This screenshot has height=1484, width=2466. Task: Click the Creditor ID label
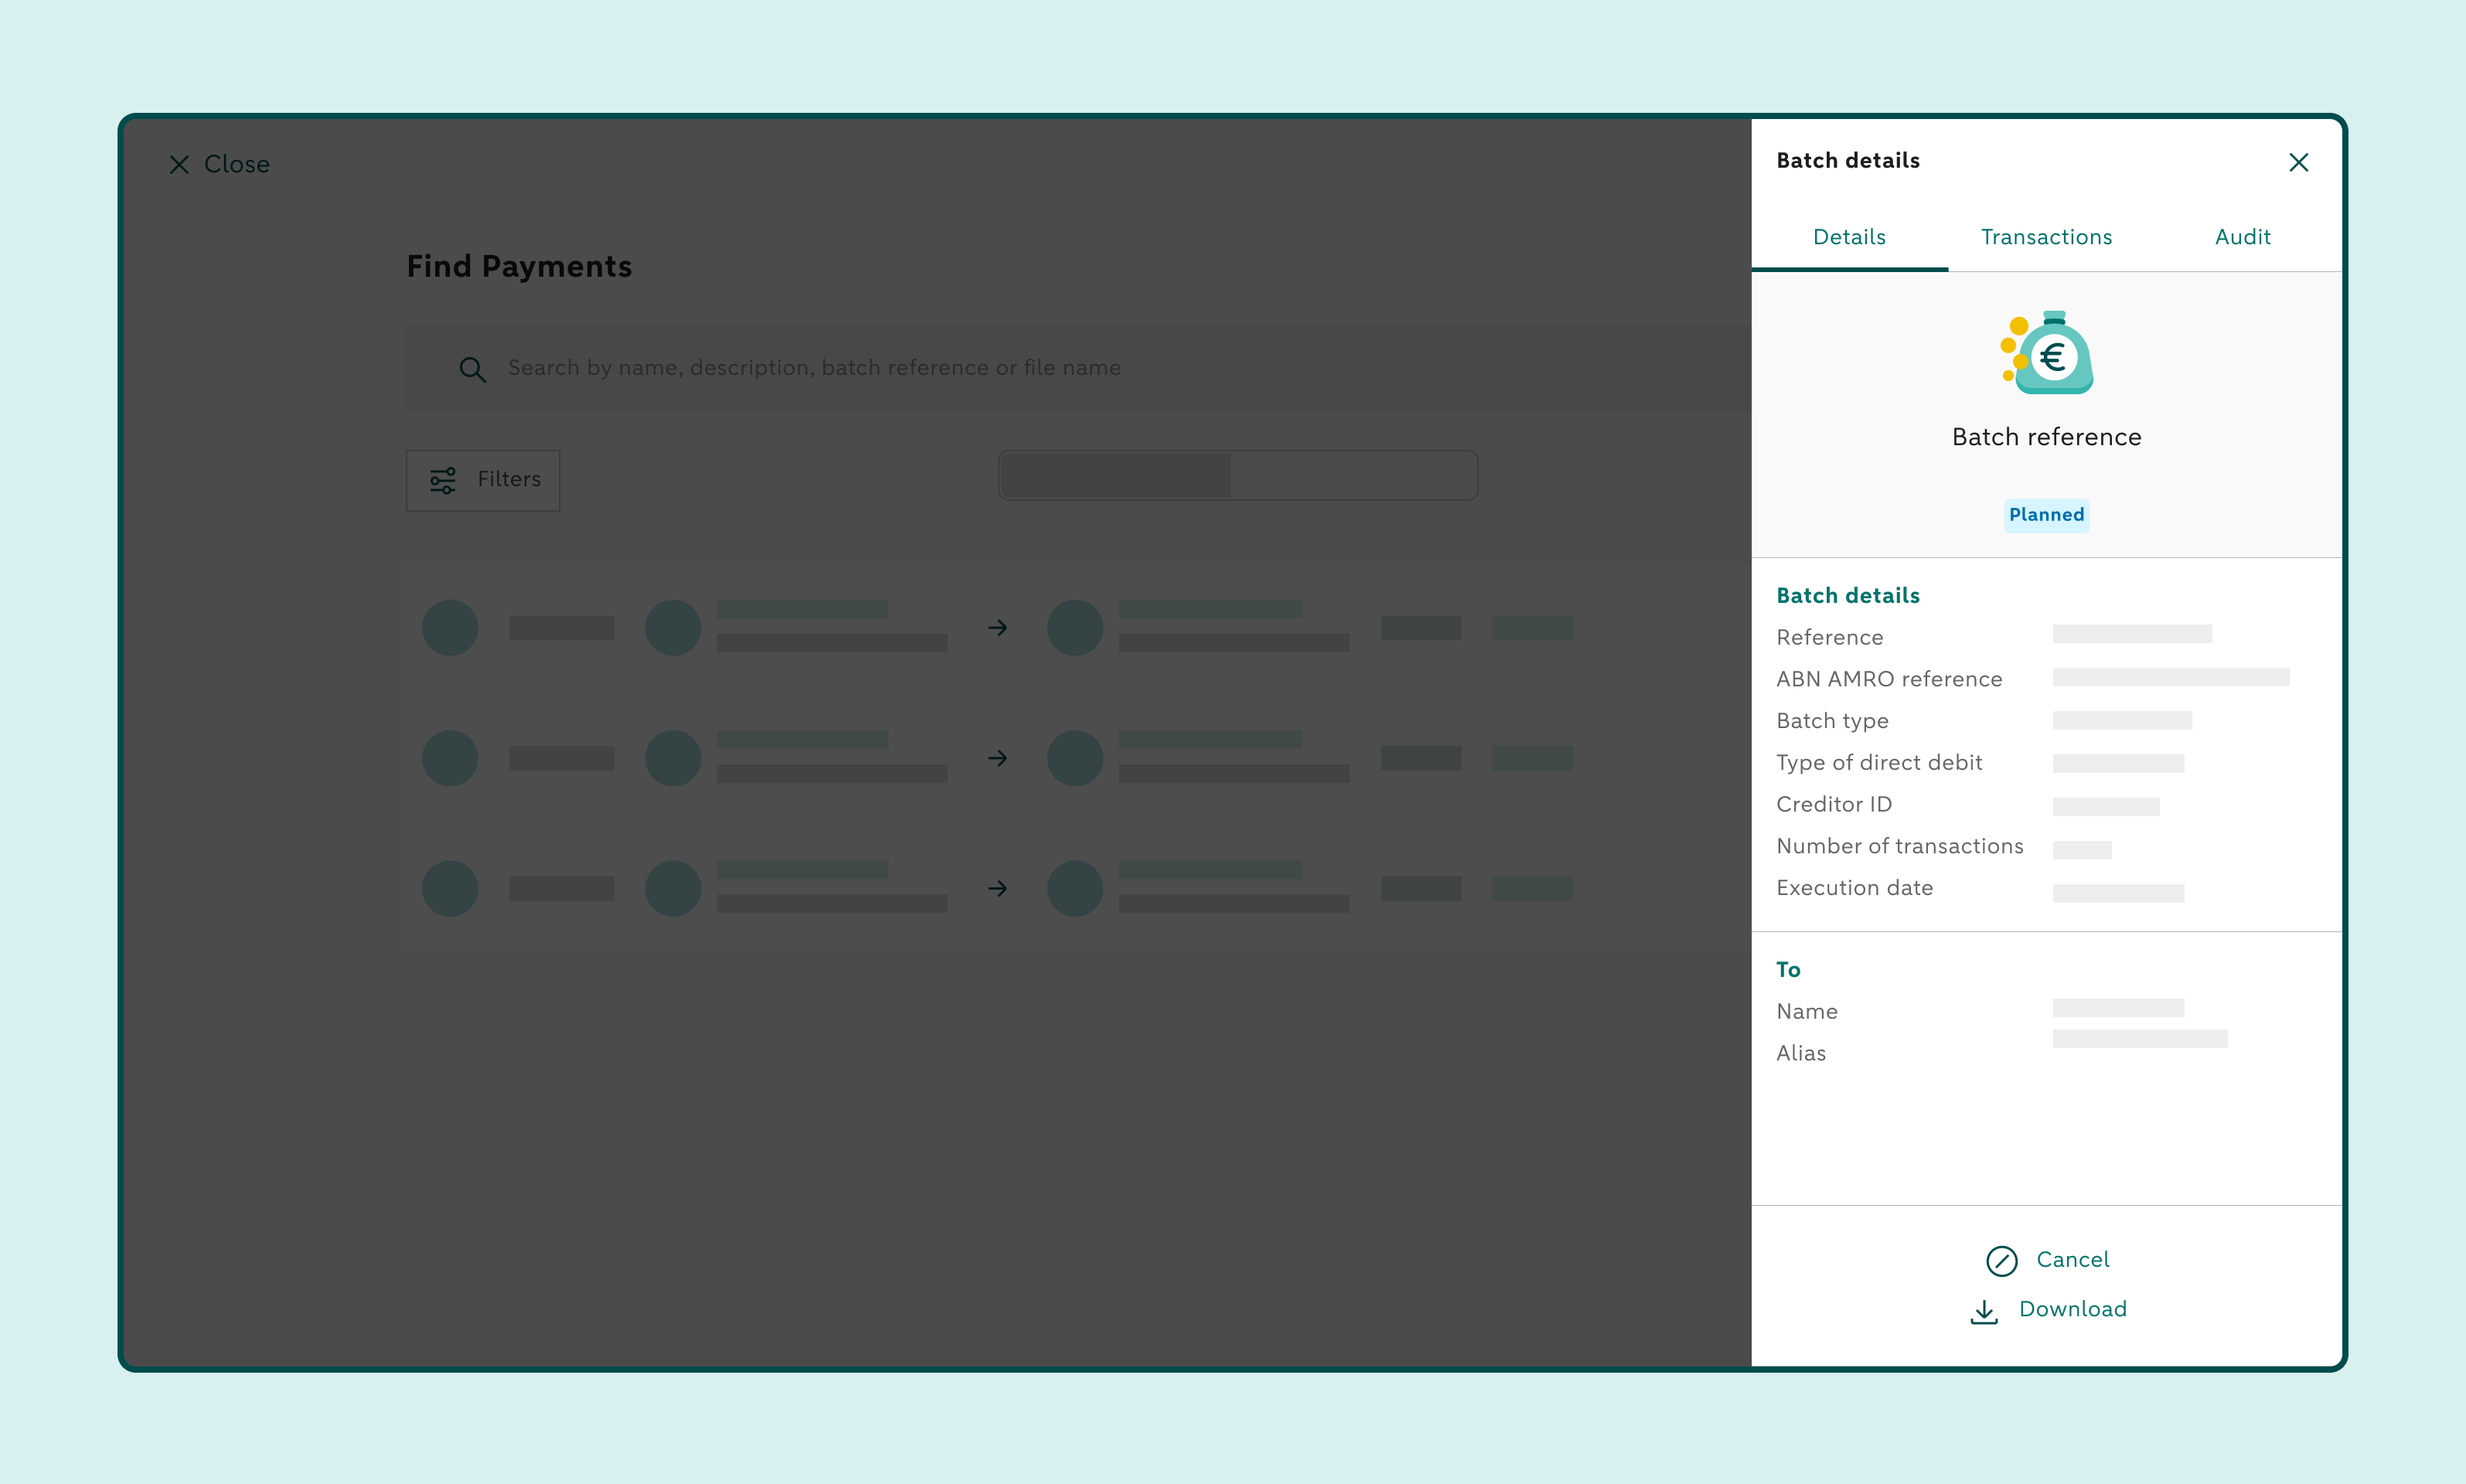pyautogui.click(x=1834, y=804)
